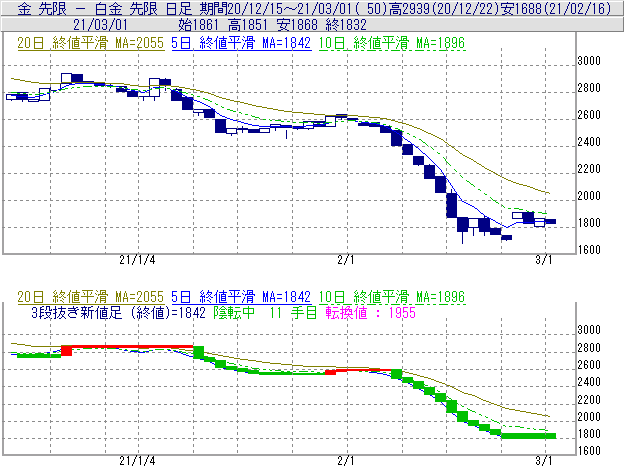Click the upper 20日 終値平滑 MA=2055 legend

[91, 43]
